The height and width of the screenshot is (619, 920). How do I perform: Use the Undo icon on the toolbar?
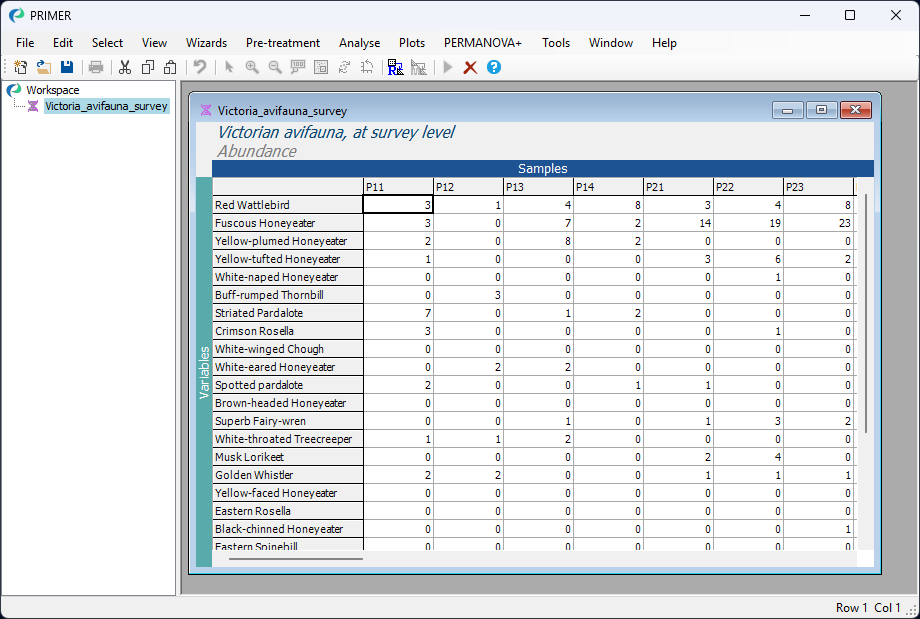click(x=198, y=67)
